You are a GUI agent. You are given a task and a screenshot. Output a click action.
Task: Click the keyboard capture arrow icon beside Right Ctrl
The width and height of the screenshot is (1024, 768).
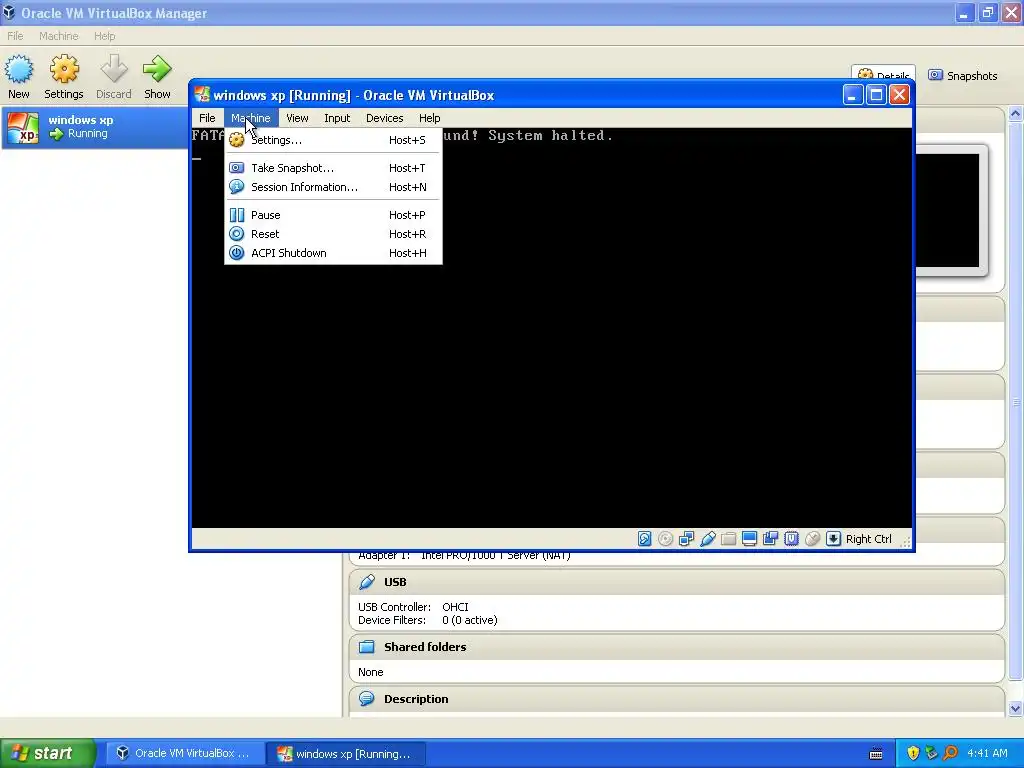[x=833, y=539]
